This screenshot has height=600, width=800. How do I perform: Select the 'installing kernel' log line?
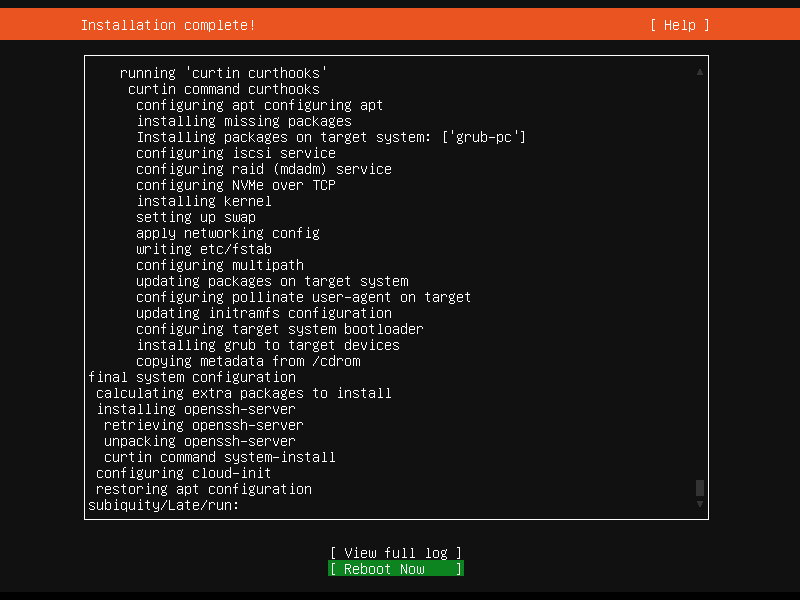tap(204, 201)
